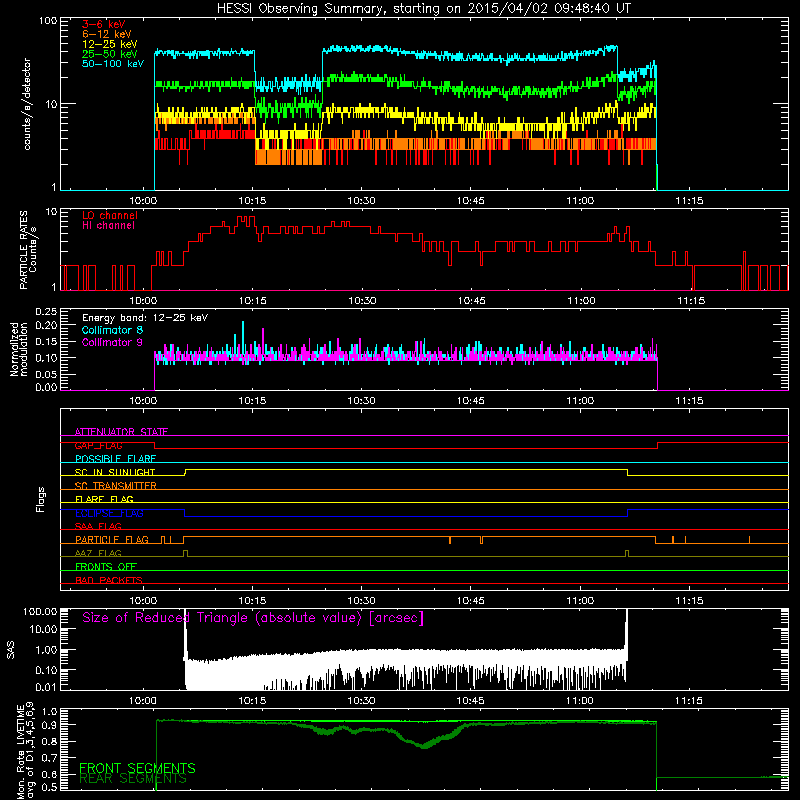Click the SC_TRANSMITTER flag label
Image resolution: width=800 pixels, height=800 pixels.
coord(115,485)
